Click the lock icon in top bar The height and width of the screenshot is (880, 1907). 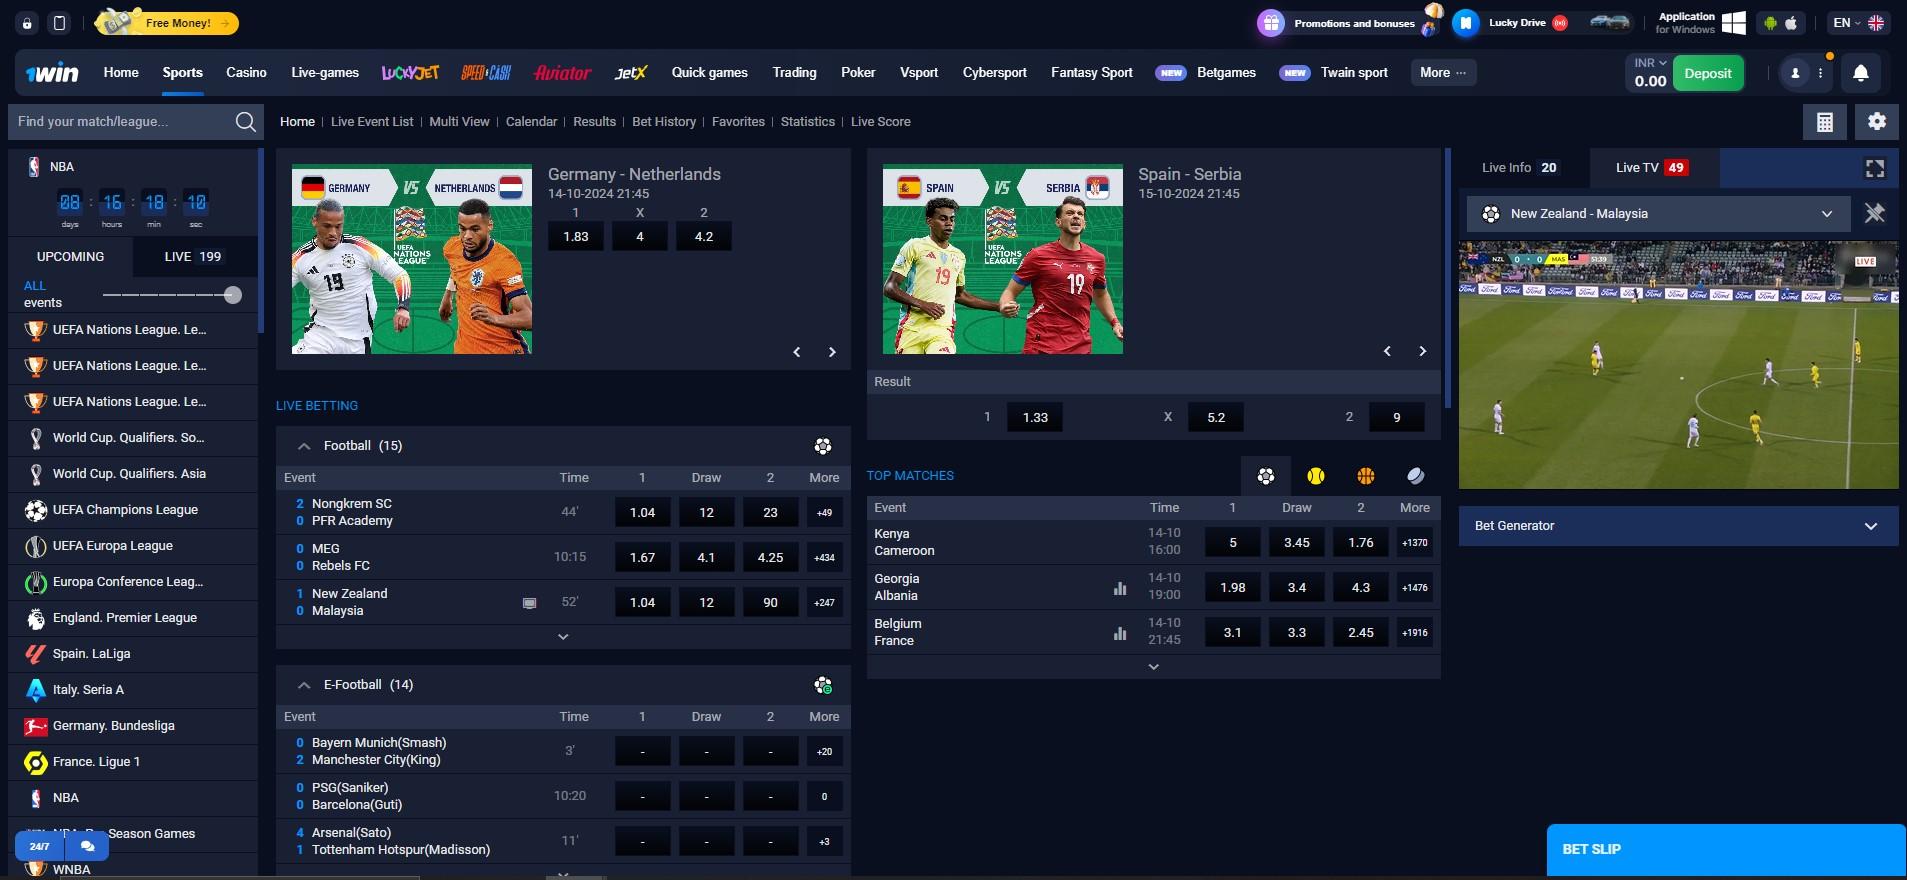click(27, 23)
